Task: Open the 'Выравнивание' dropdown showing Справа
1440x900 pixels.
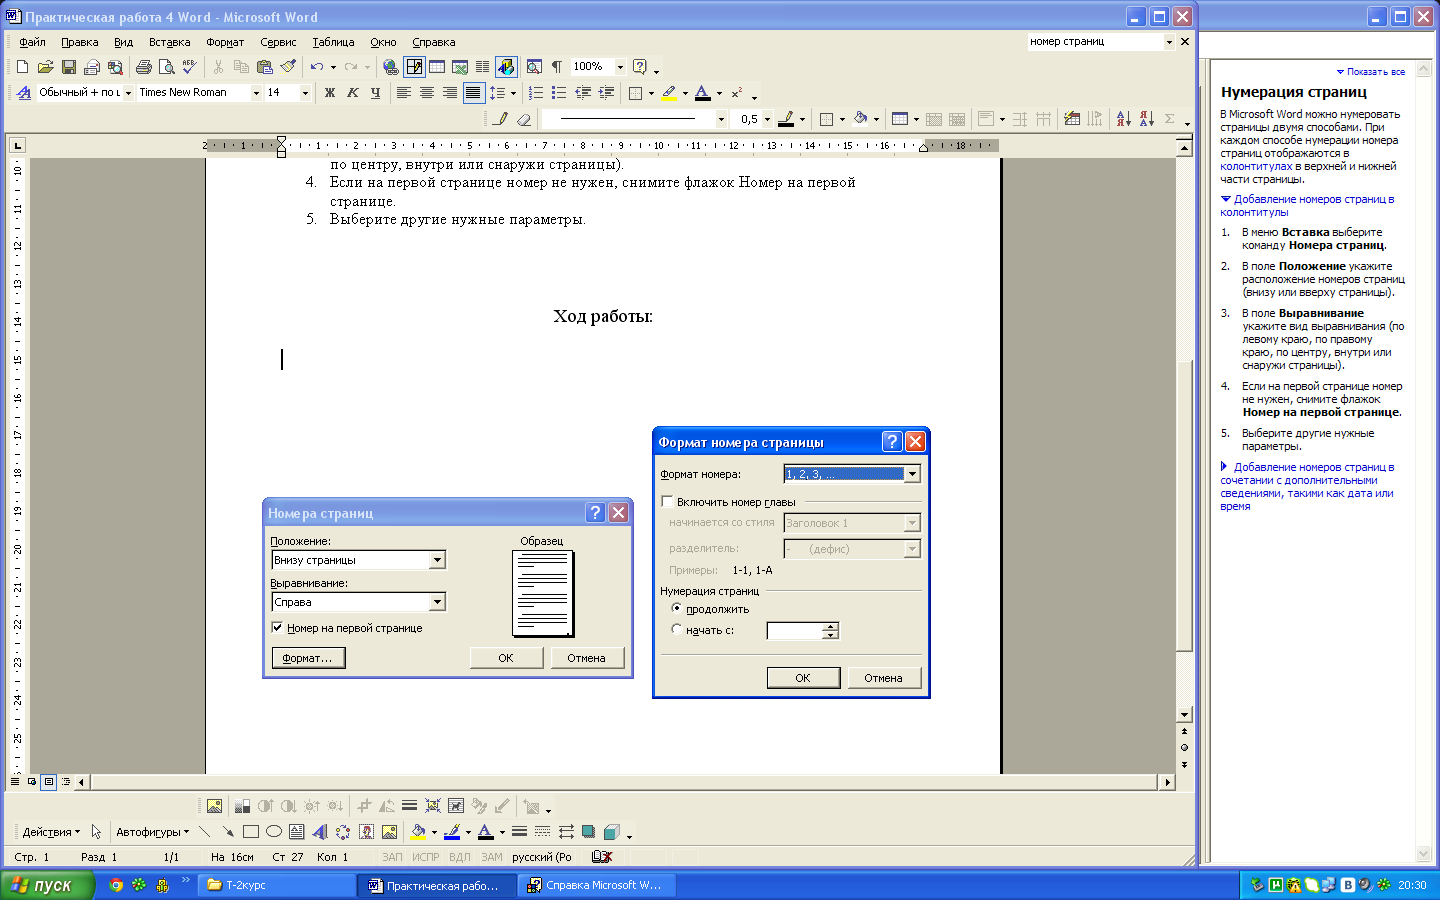Action: coord(437,602)
